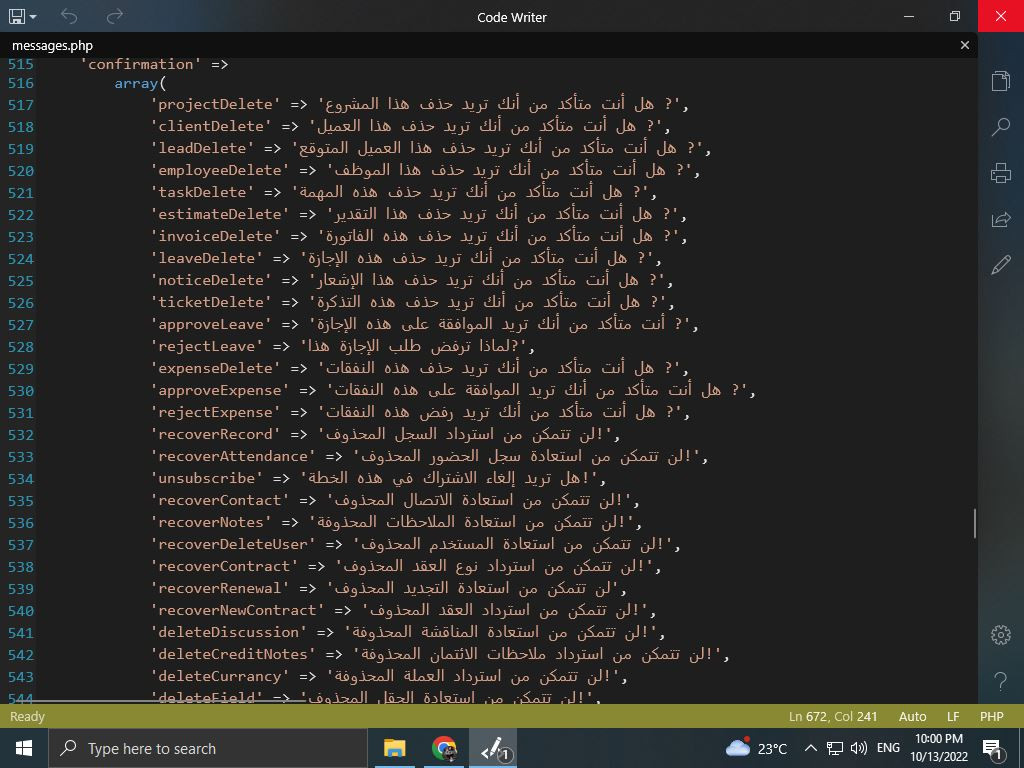
Task: Open the volume control tray icon
Action: point(859,748)
